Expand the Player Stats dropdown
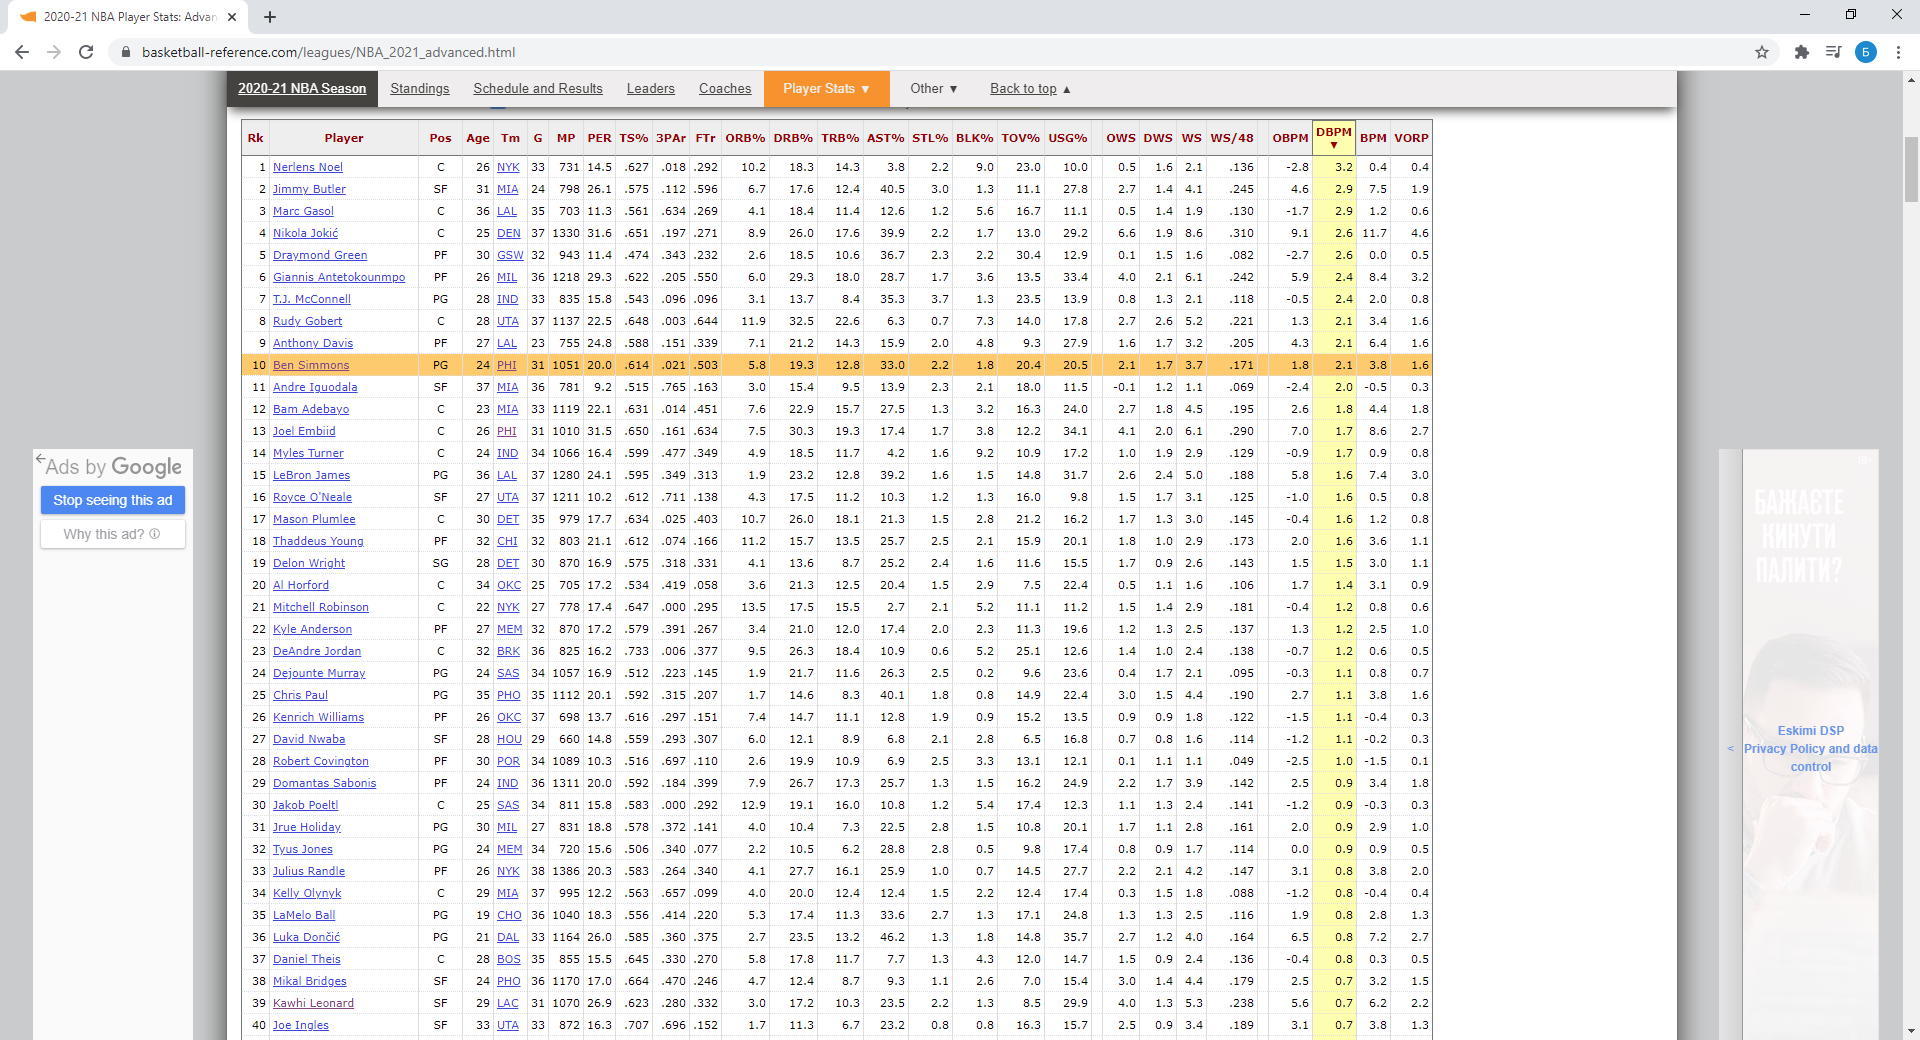The height and width of the screenshot is (1040, 1920). 825,89
